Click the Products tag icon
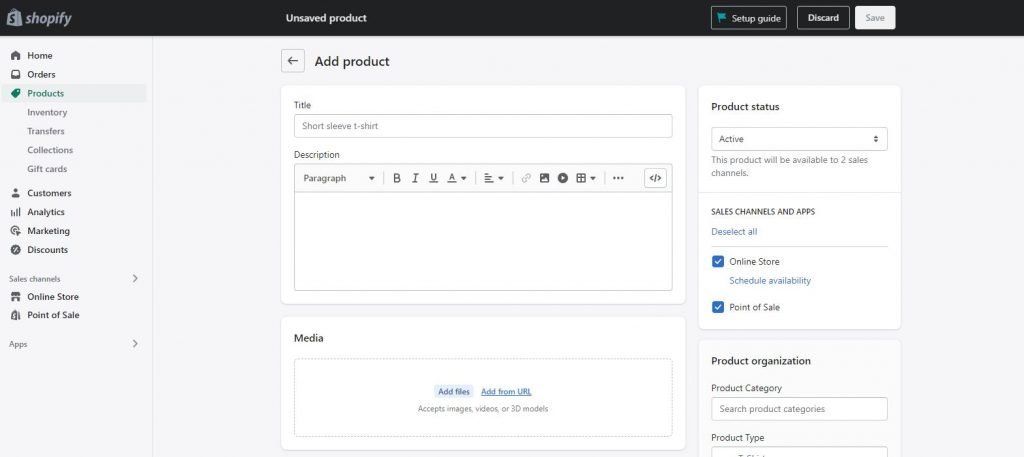1024x457 pixels. coord(16,93)
